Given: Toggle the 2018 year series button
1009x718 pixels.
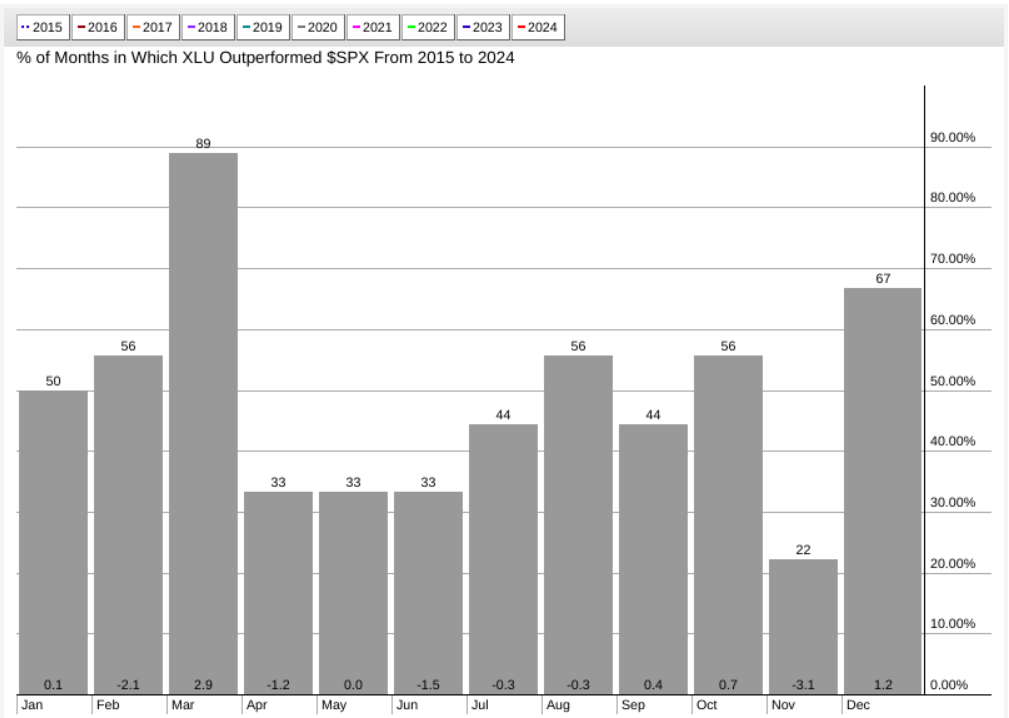Looking at the screenshot, I should point(208,28).
